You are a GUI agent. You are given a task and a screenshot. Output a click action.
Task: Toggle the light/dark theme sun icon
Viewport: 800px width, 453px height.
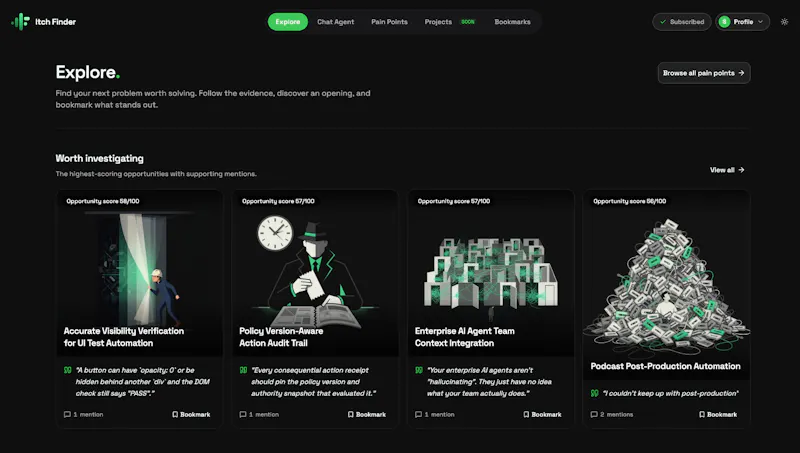coord(784,22)
